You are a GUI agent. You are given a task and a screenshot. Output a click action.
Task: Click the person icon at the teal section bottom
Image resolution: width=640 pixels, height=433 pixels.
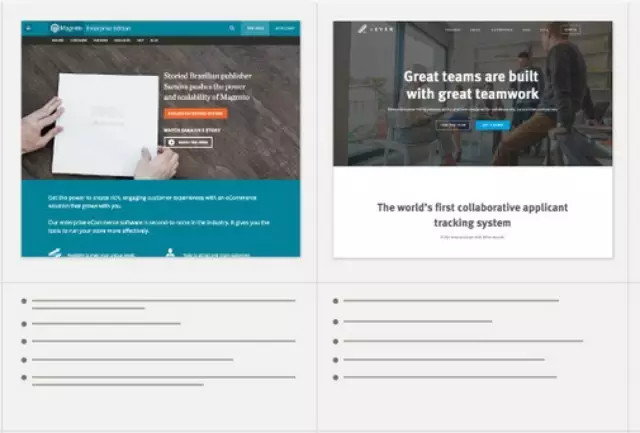pos(171,252)
